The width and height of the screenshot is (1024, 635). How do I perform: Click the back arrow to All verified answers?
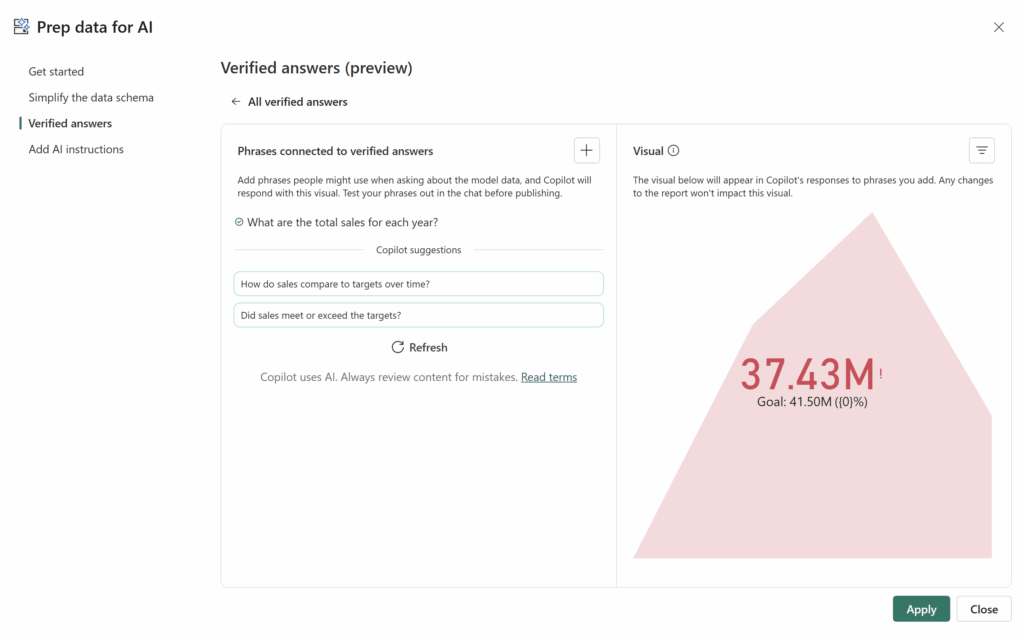pyautogui.click(x=236, y=102)
